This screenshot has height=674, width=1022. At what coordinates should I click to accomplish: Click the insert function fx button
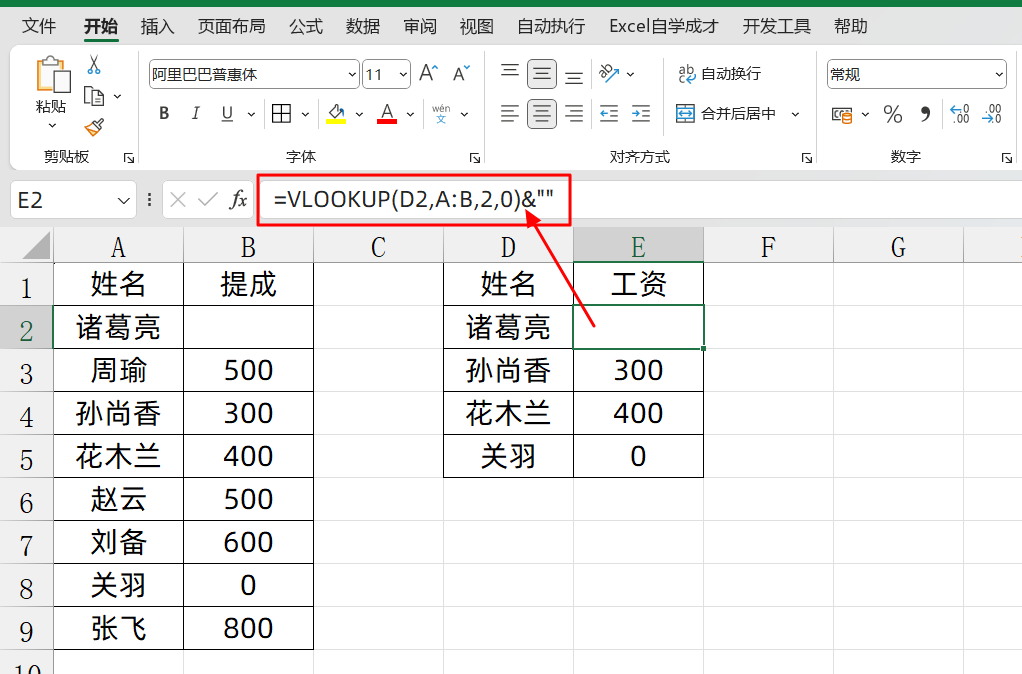(239, 199)
